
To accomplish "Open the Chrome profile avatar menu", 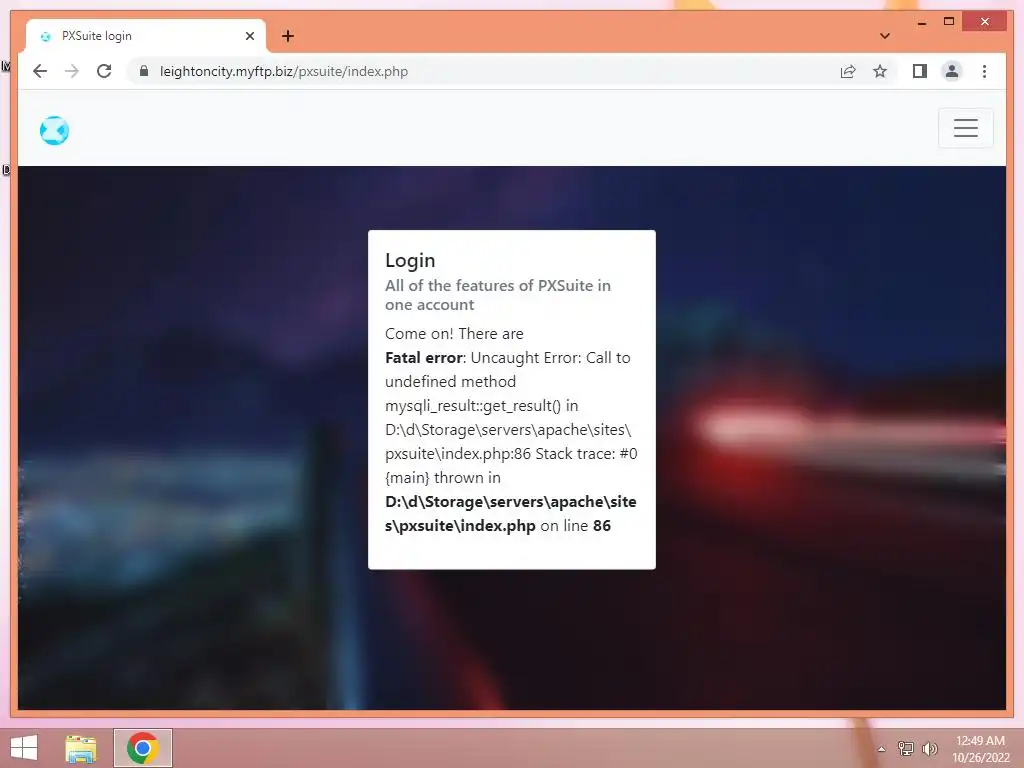I will [x=952, y=71].
